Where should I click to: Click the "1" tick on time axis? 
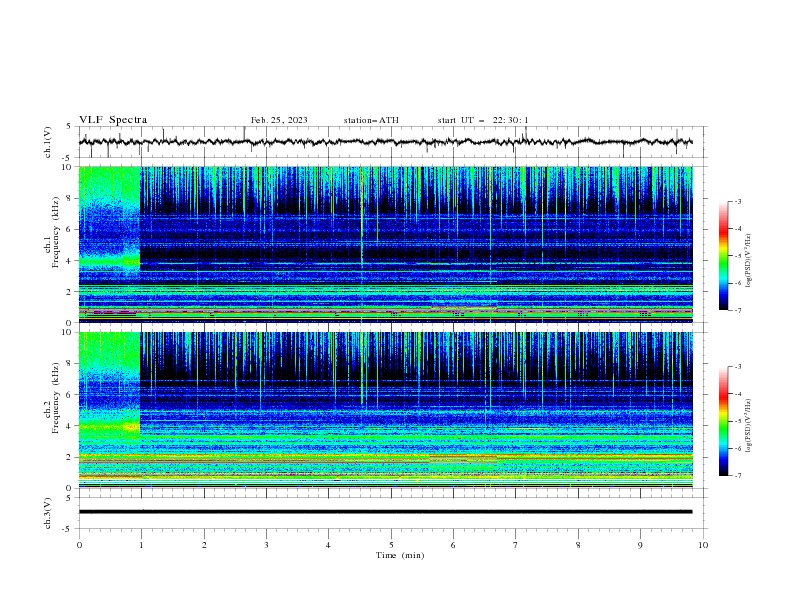[141, 545]
